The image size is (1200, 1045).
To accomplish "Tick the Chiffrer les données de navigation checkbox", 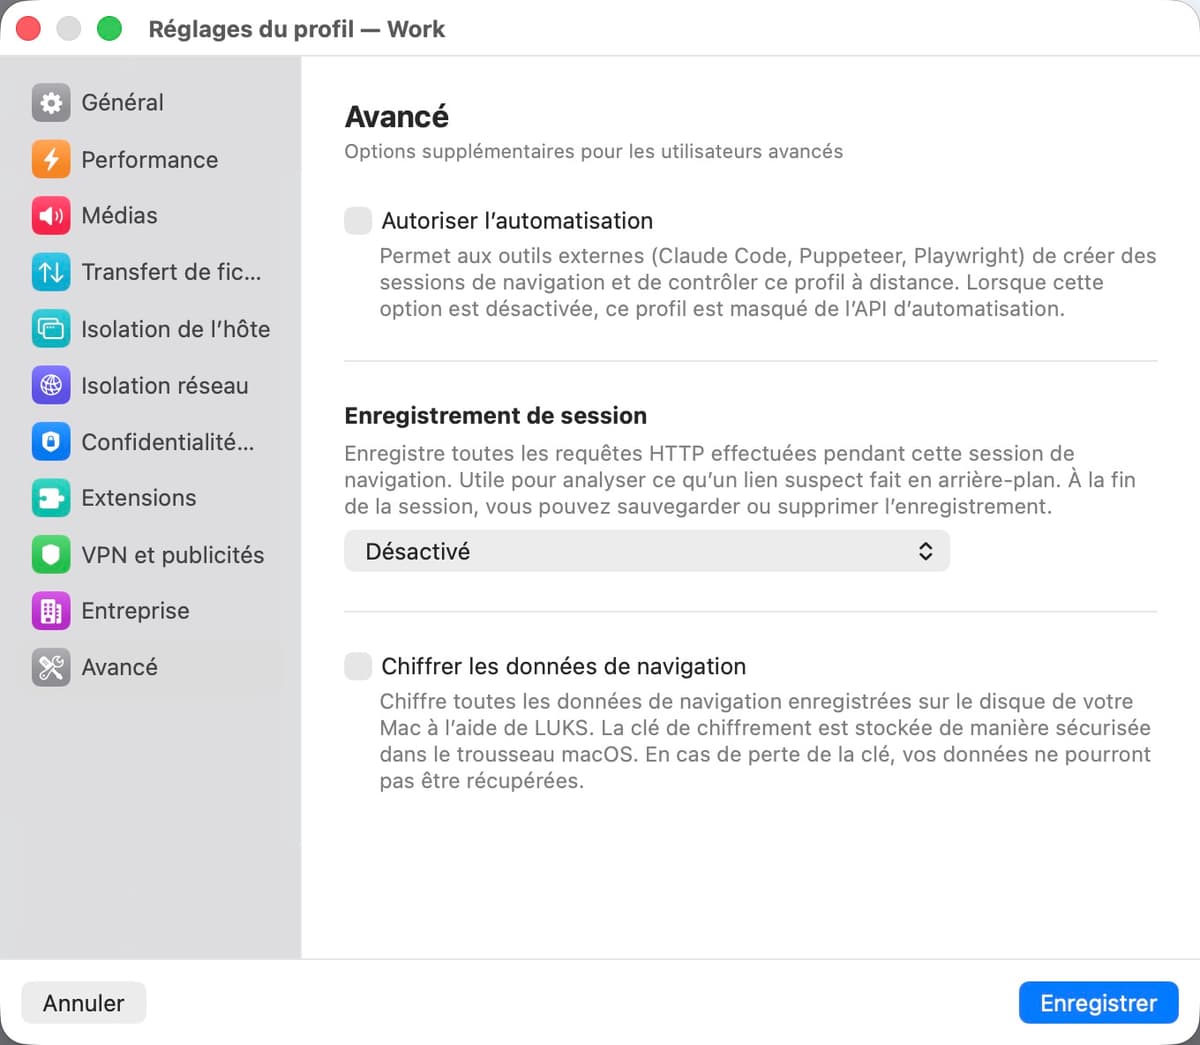I will 358,666.
